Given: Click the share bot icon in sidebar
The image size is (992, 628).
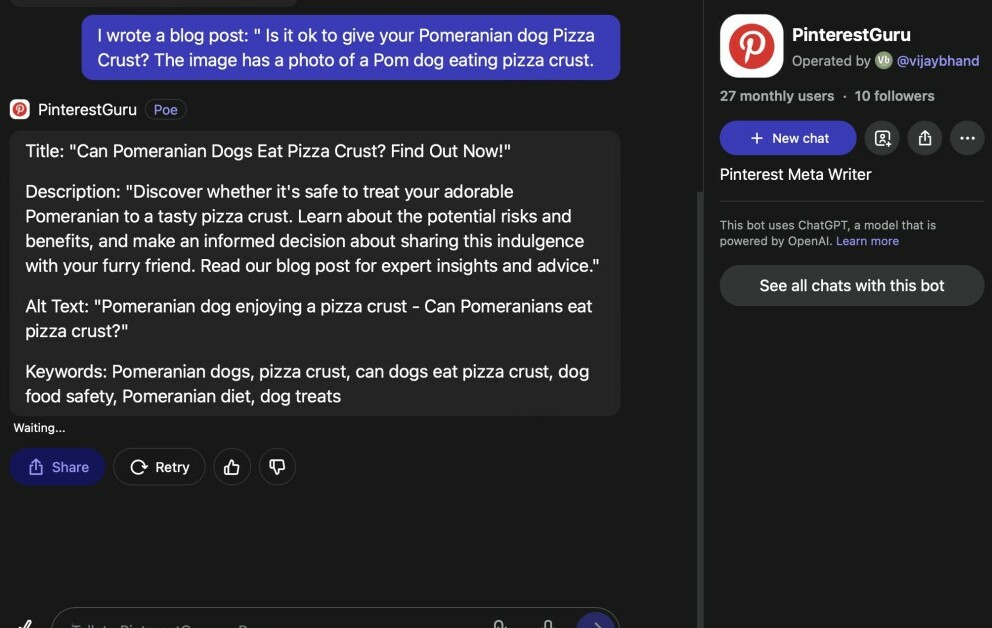Looking at the screenshot, I should 925,138.
